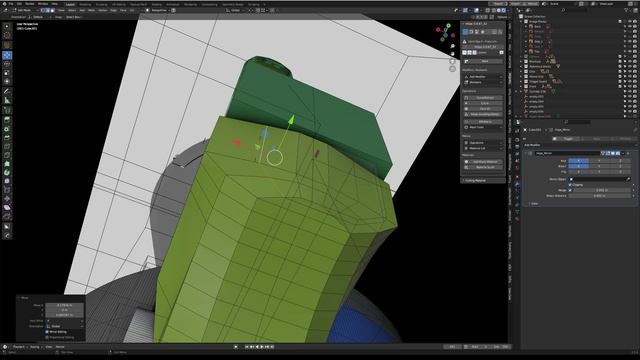This screenshot has width=640, height=360.
Task: Select the Smooth vertices tool
Action: pyautogui.click(x=7, y=181)
